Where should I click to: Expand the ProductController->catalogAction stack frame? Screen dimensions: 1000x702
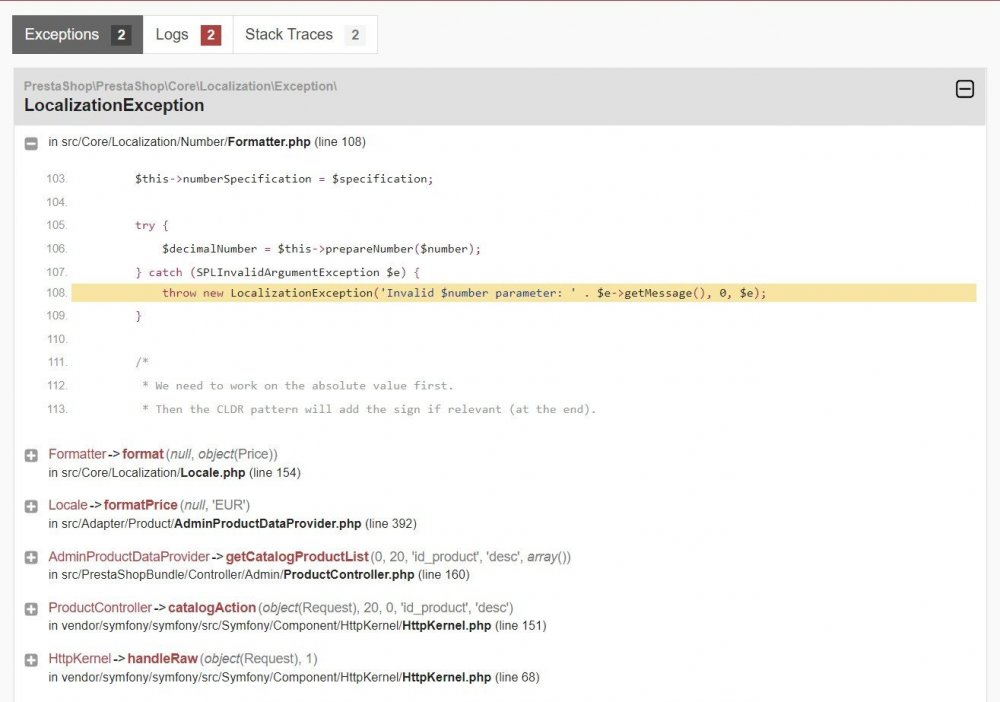(x=30, y=608)
